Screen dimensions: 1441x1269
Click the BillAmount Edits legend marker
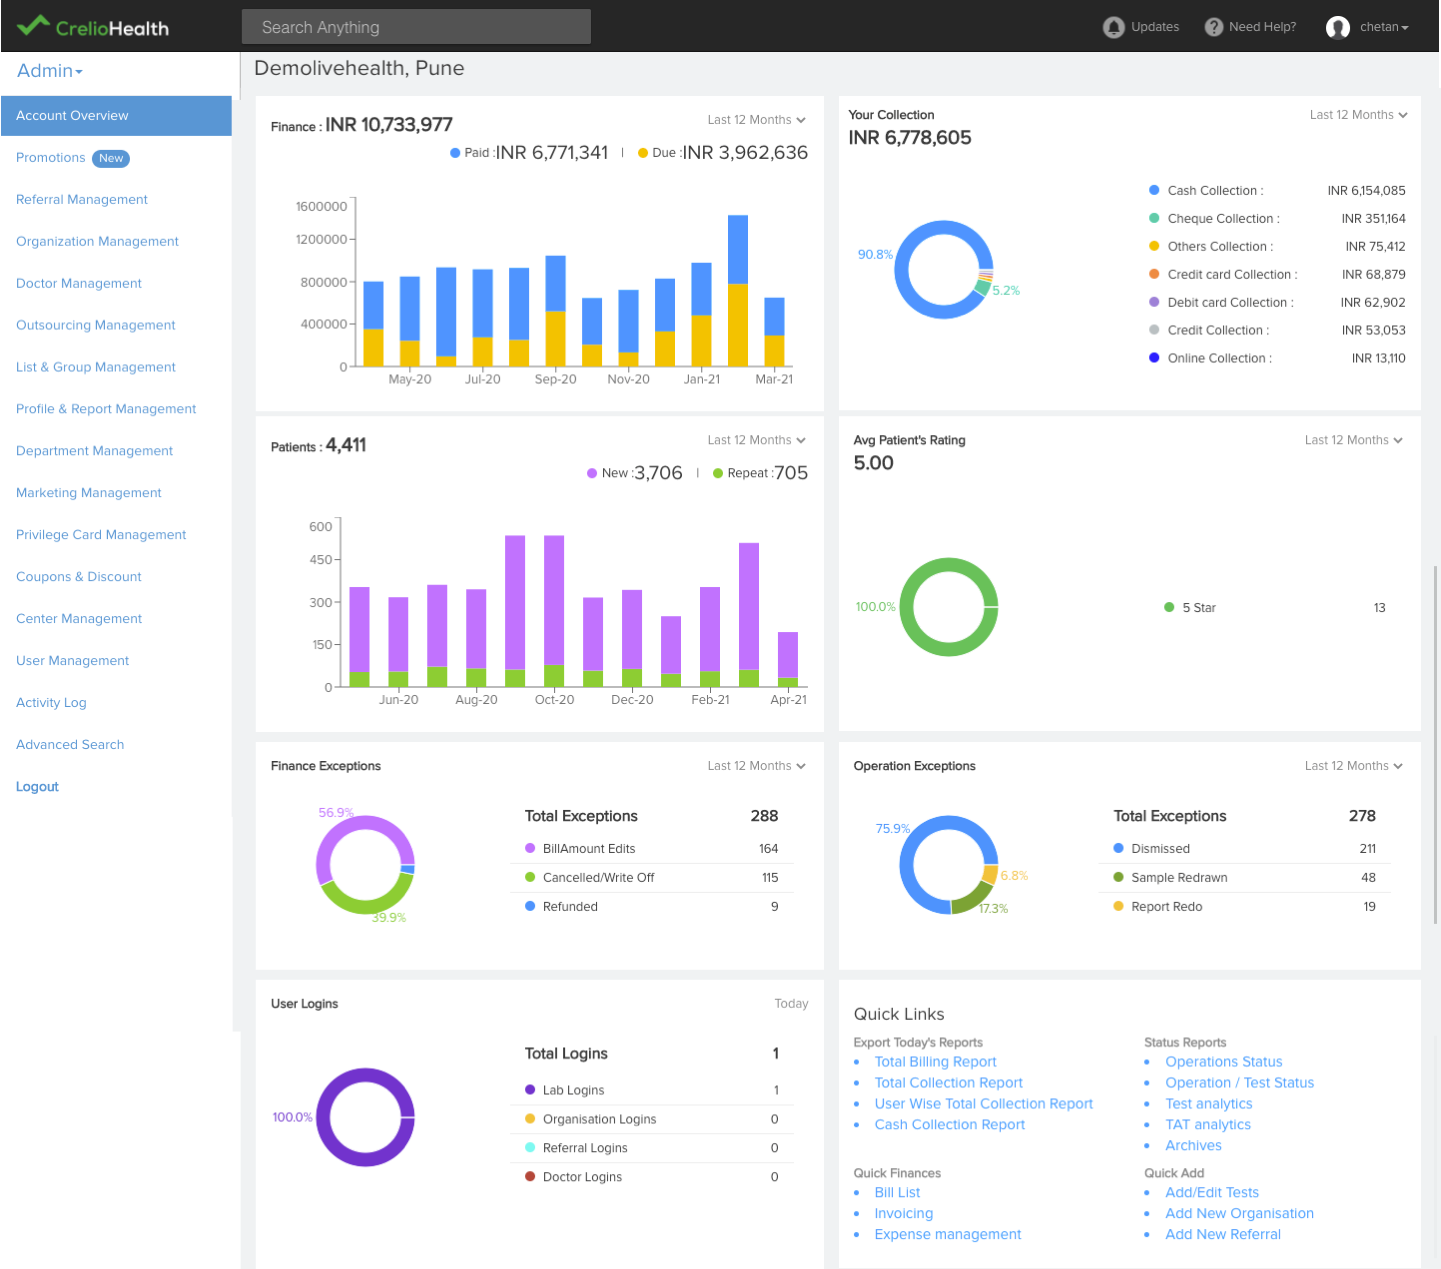click(530, 848)
